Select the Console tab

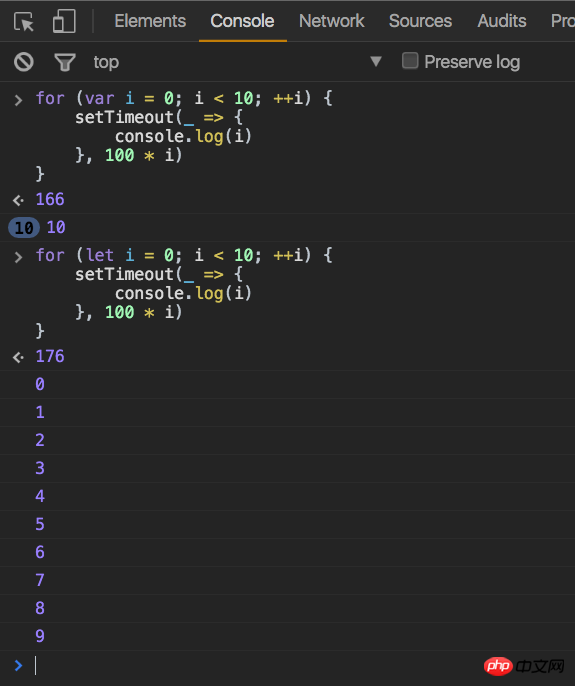pyautogui.click(x=242, y=21)
